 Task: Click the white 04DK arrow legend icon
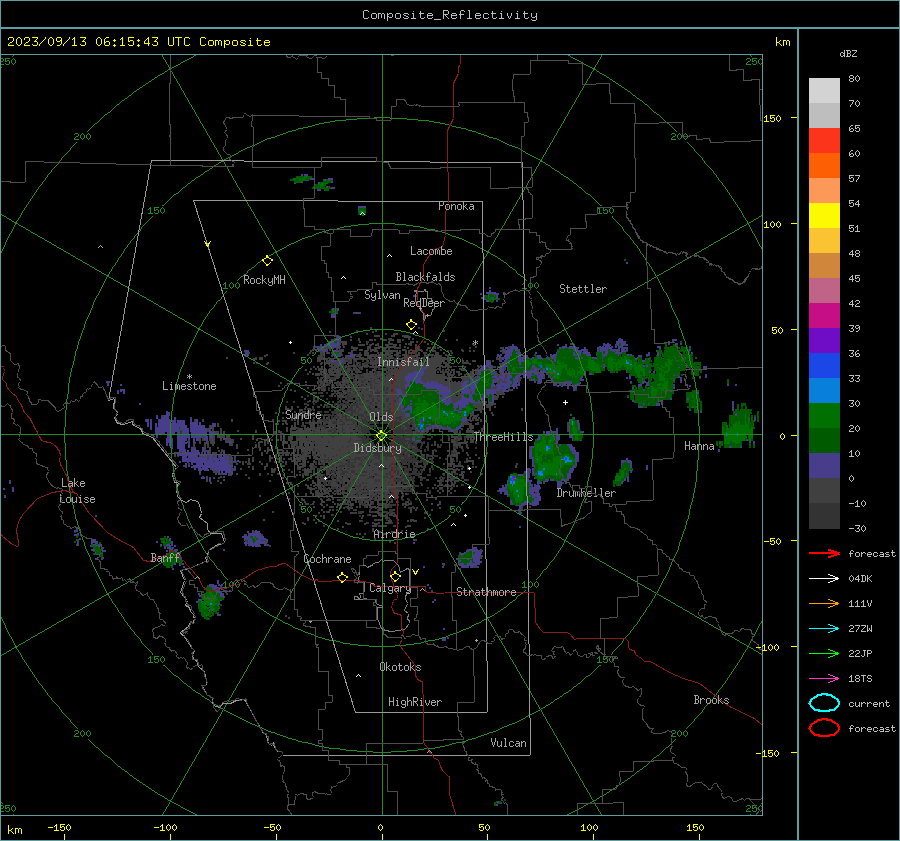point(824,579)
